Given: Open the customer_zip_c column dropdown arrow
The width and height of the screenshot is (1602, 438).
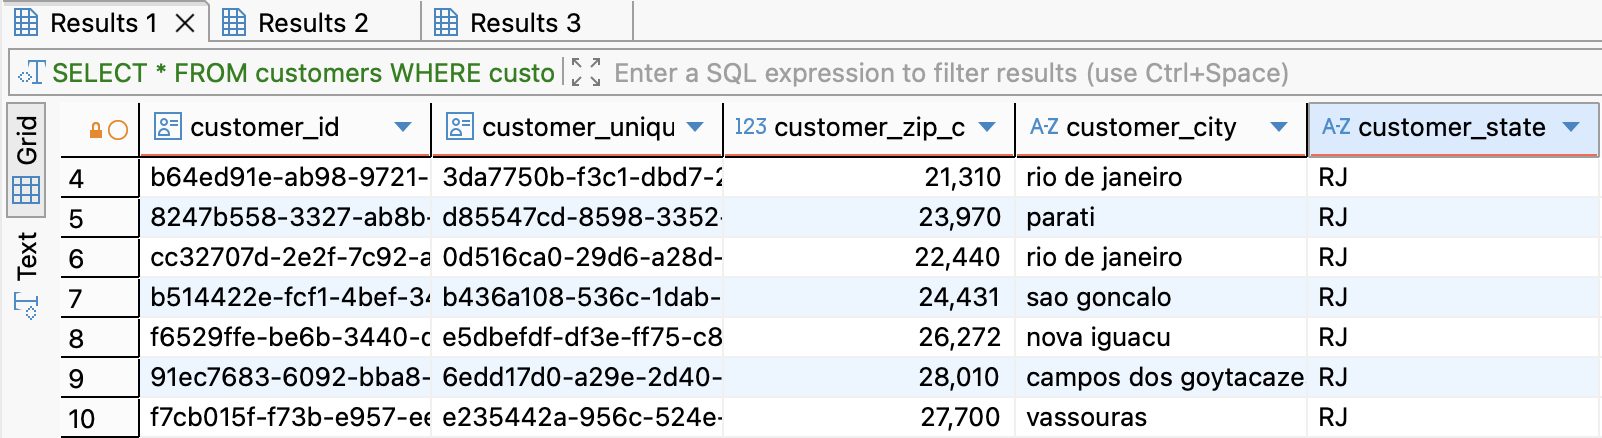Looking at the screenshot, I should pyautogui.click(x=987, y=127).
